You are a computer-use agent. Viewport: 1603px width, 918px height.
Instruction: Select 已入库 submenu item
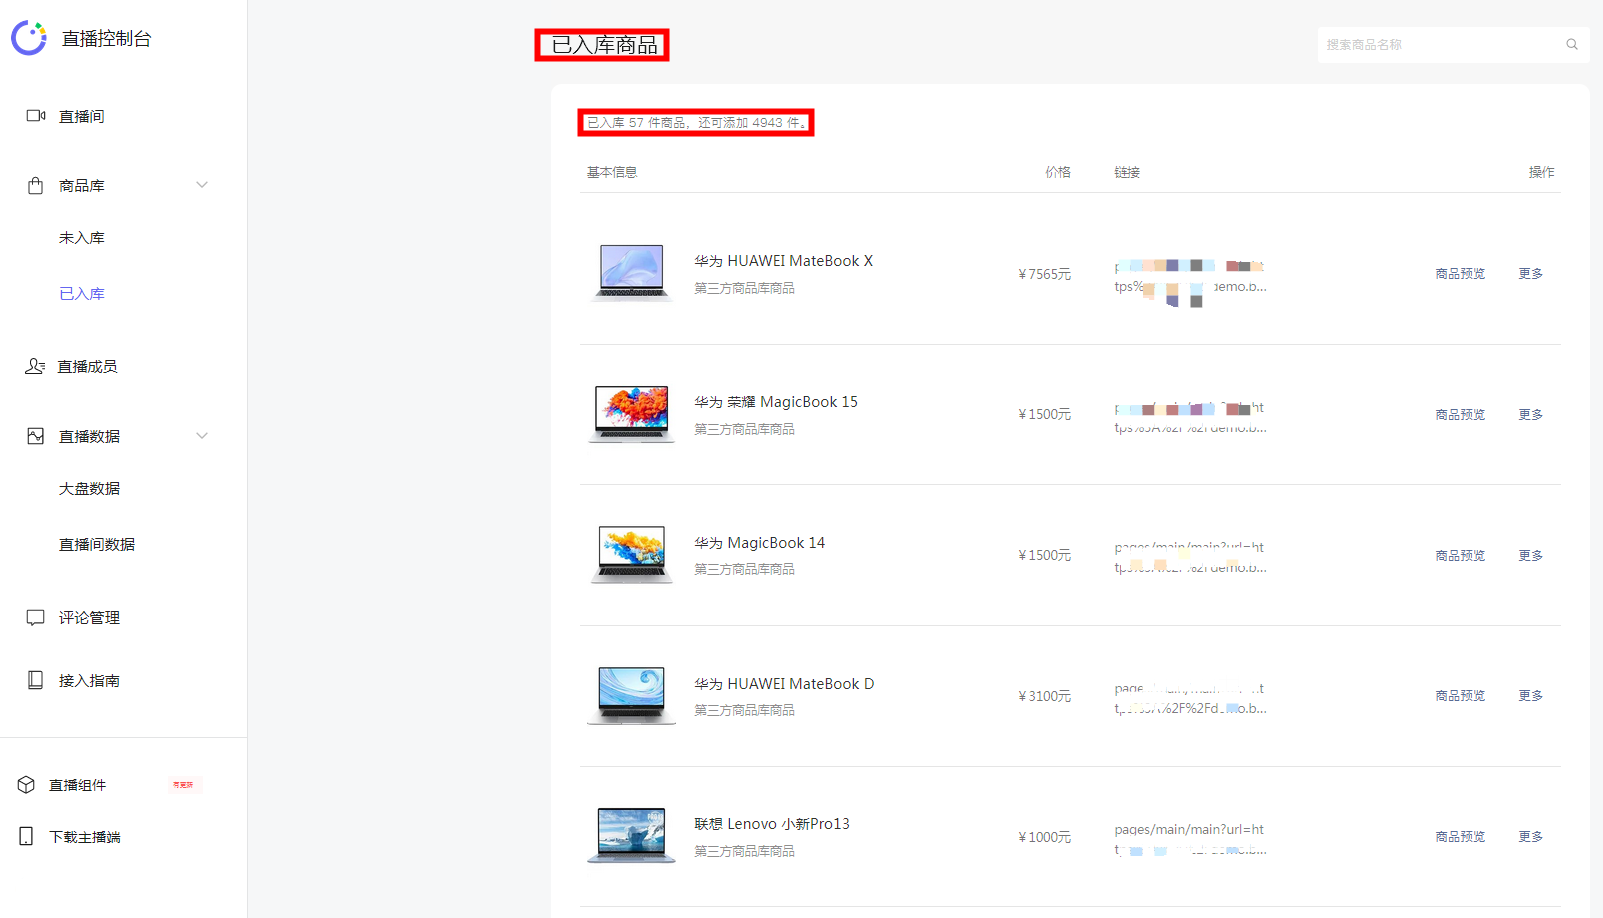pos(82,294)
